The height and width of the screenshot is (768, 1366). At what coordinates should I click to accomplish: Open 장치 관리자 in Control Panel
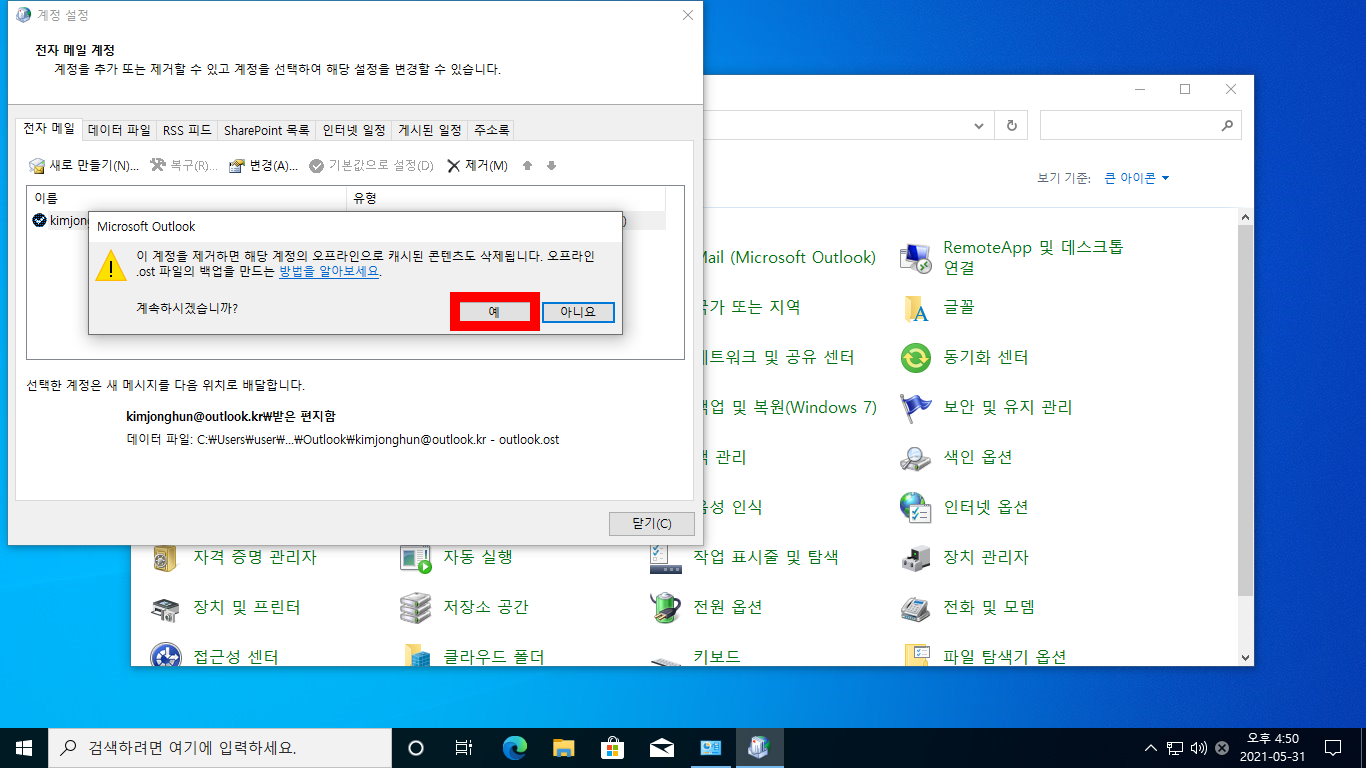click(964, 557)
